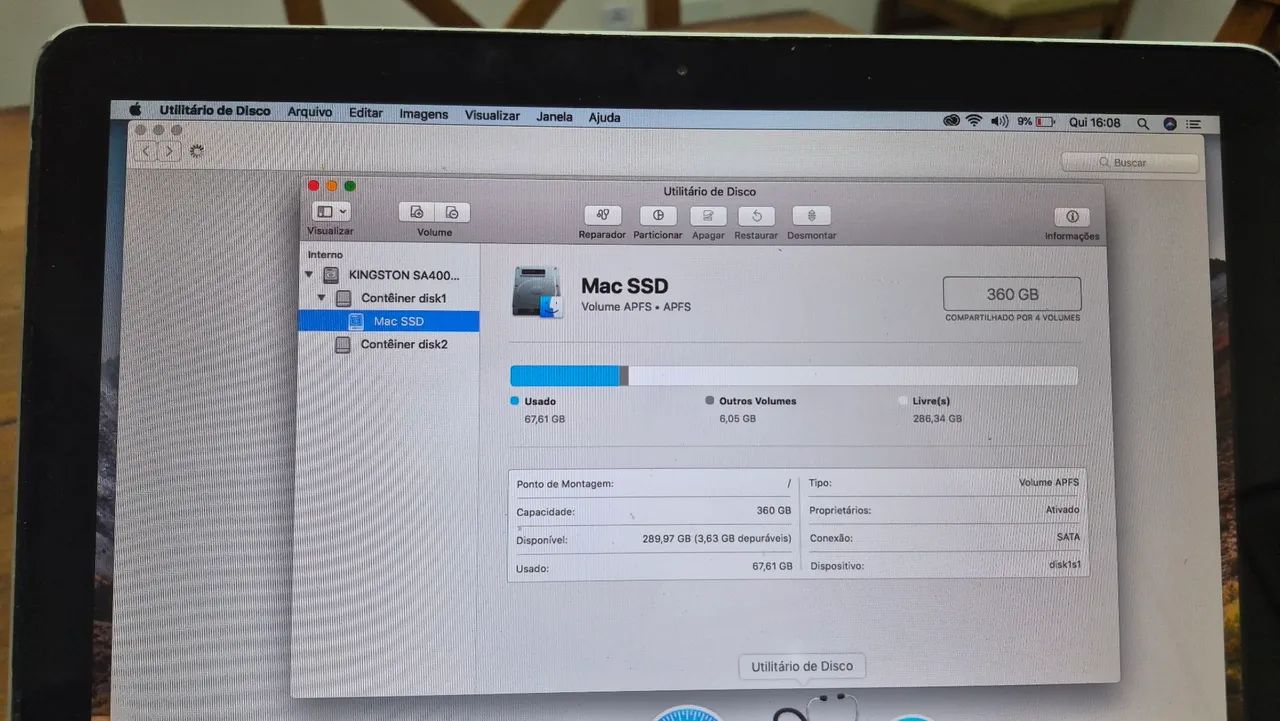Click the 360 GB capacity button

coord(1012,293)
